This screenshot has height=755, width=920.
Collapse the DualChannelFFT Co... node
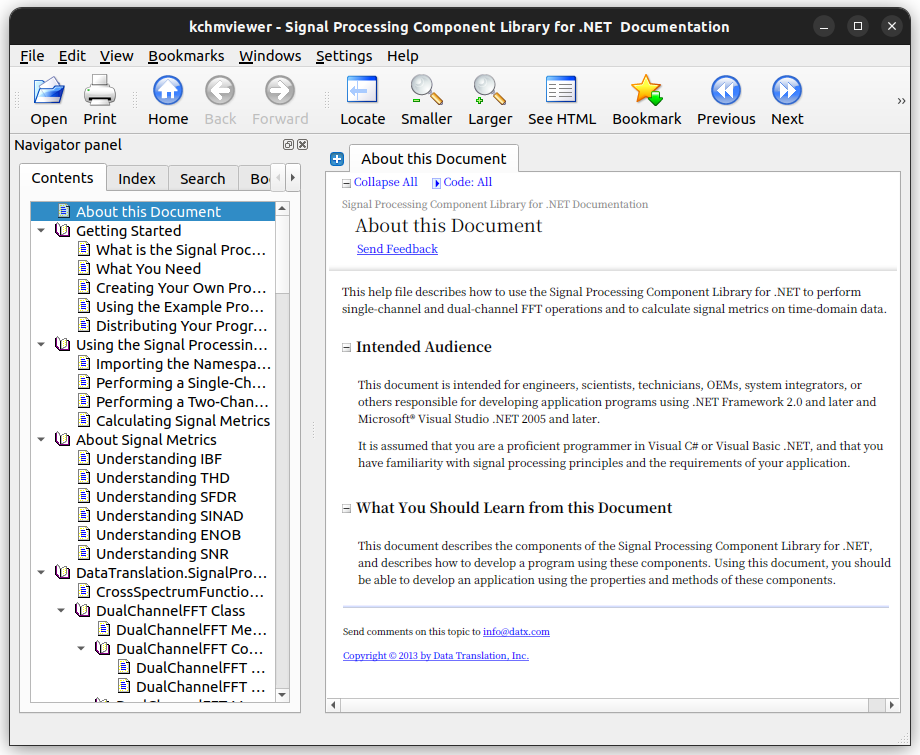click(81, 649)
